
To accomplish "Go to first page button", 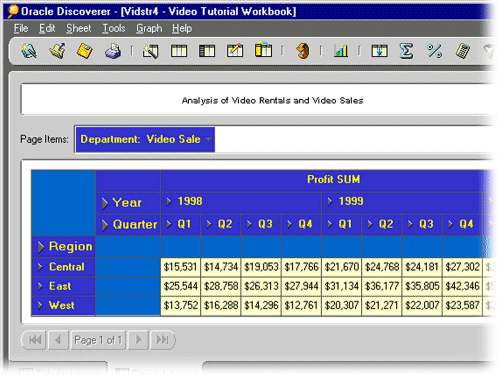I will (34, 340).
